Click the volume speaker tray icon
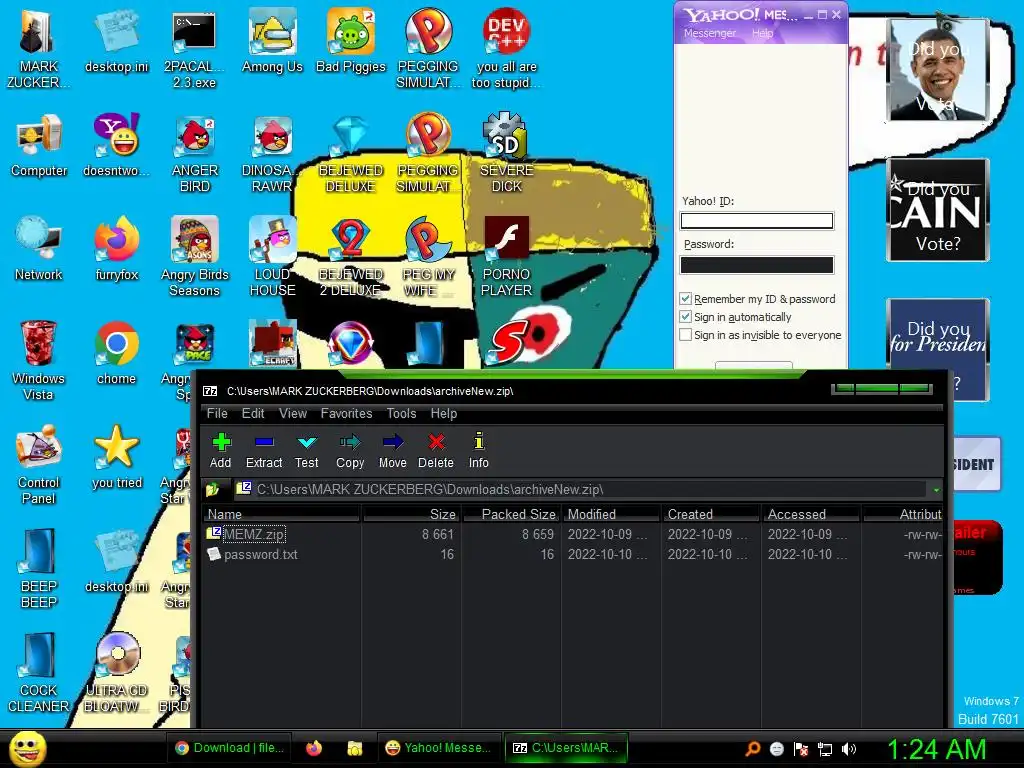The image size is (1024, 768). tap(848, 749)
